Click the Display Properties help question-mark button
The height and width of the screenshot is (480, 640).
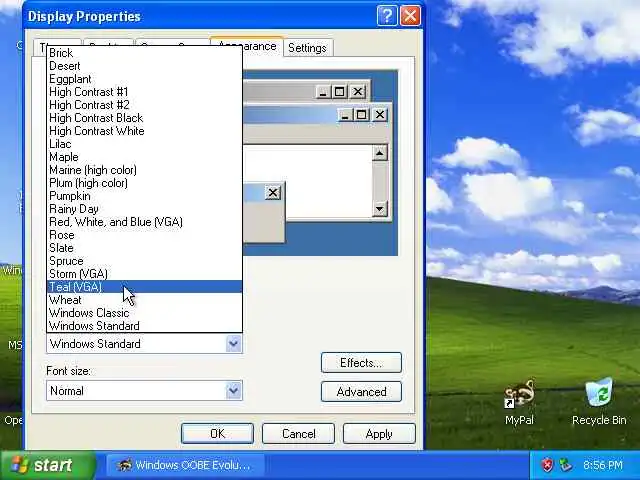tap(387, 16)
